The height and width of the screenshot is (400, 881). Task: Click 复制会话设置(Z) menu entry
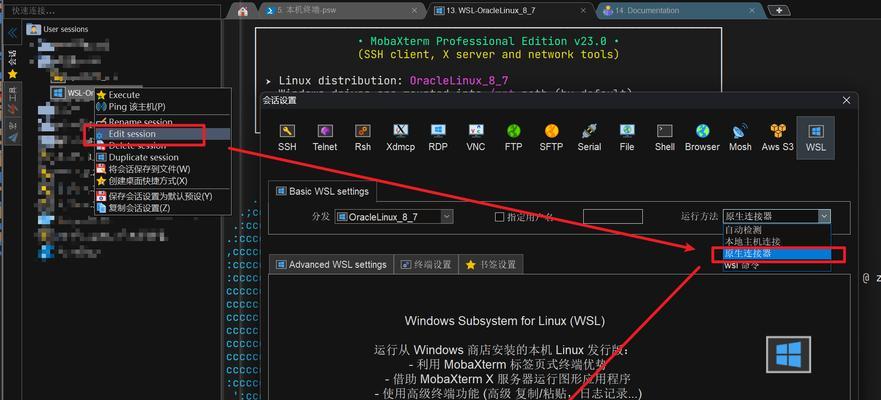(x=163, y=208)
